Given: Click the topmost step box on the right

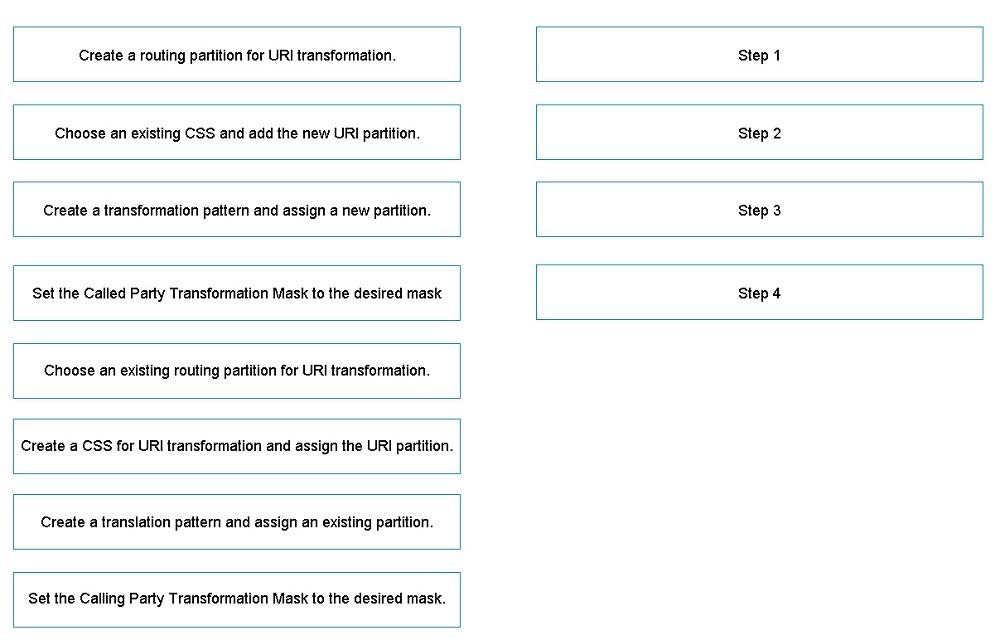Looking at the screenshot, I should click(x=759, y=55).
